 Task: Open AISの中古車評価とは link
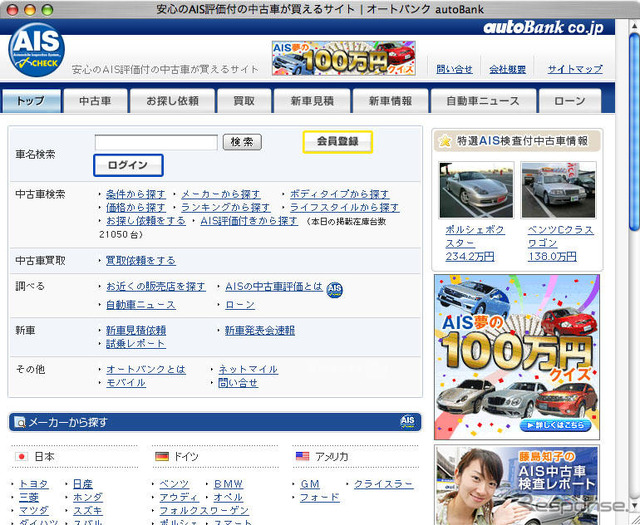[x=274, y=287]
